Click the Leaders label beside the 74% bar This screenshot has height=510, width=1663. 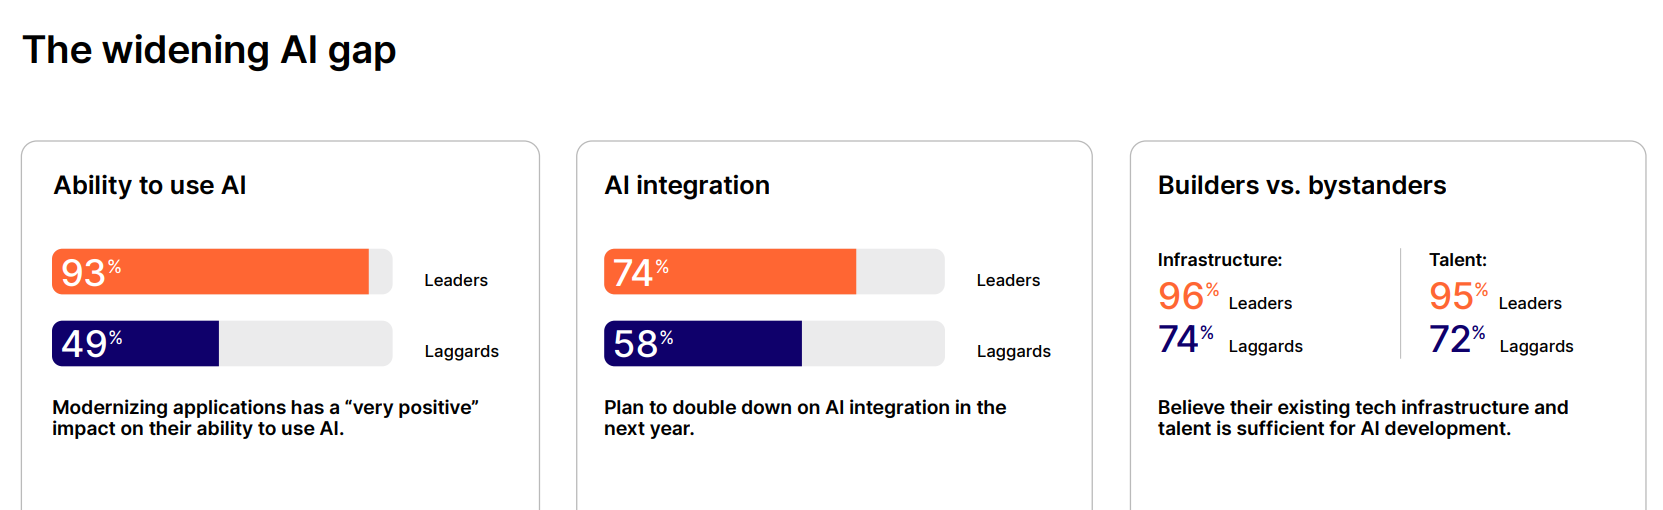pyautogui.click(x=1008, y=280)
